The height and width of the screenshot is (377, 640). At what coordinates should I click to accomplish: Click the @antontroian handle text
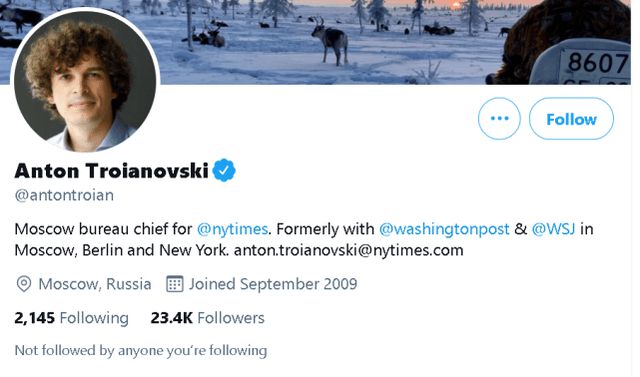(64, 195)
